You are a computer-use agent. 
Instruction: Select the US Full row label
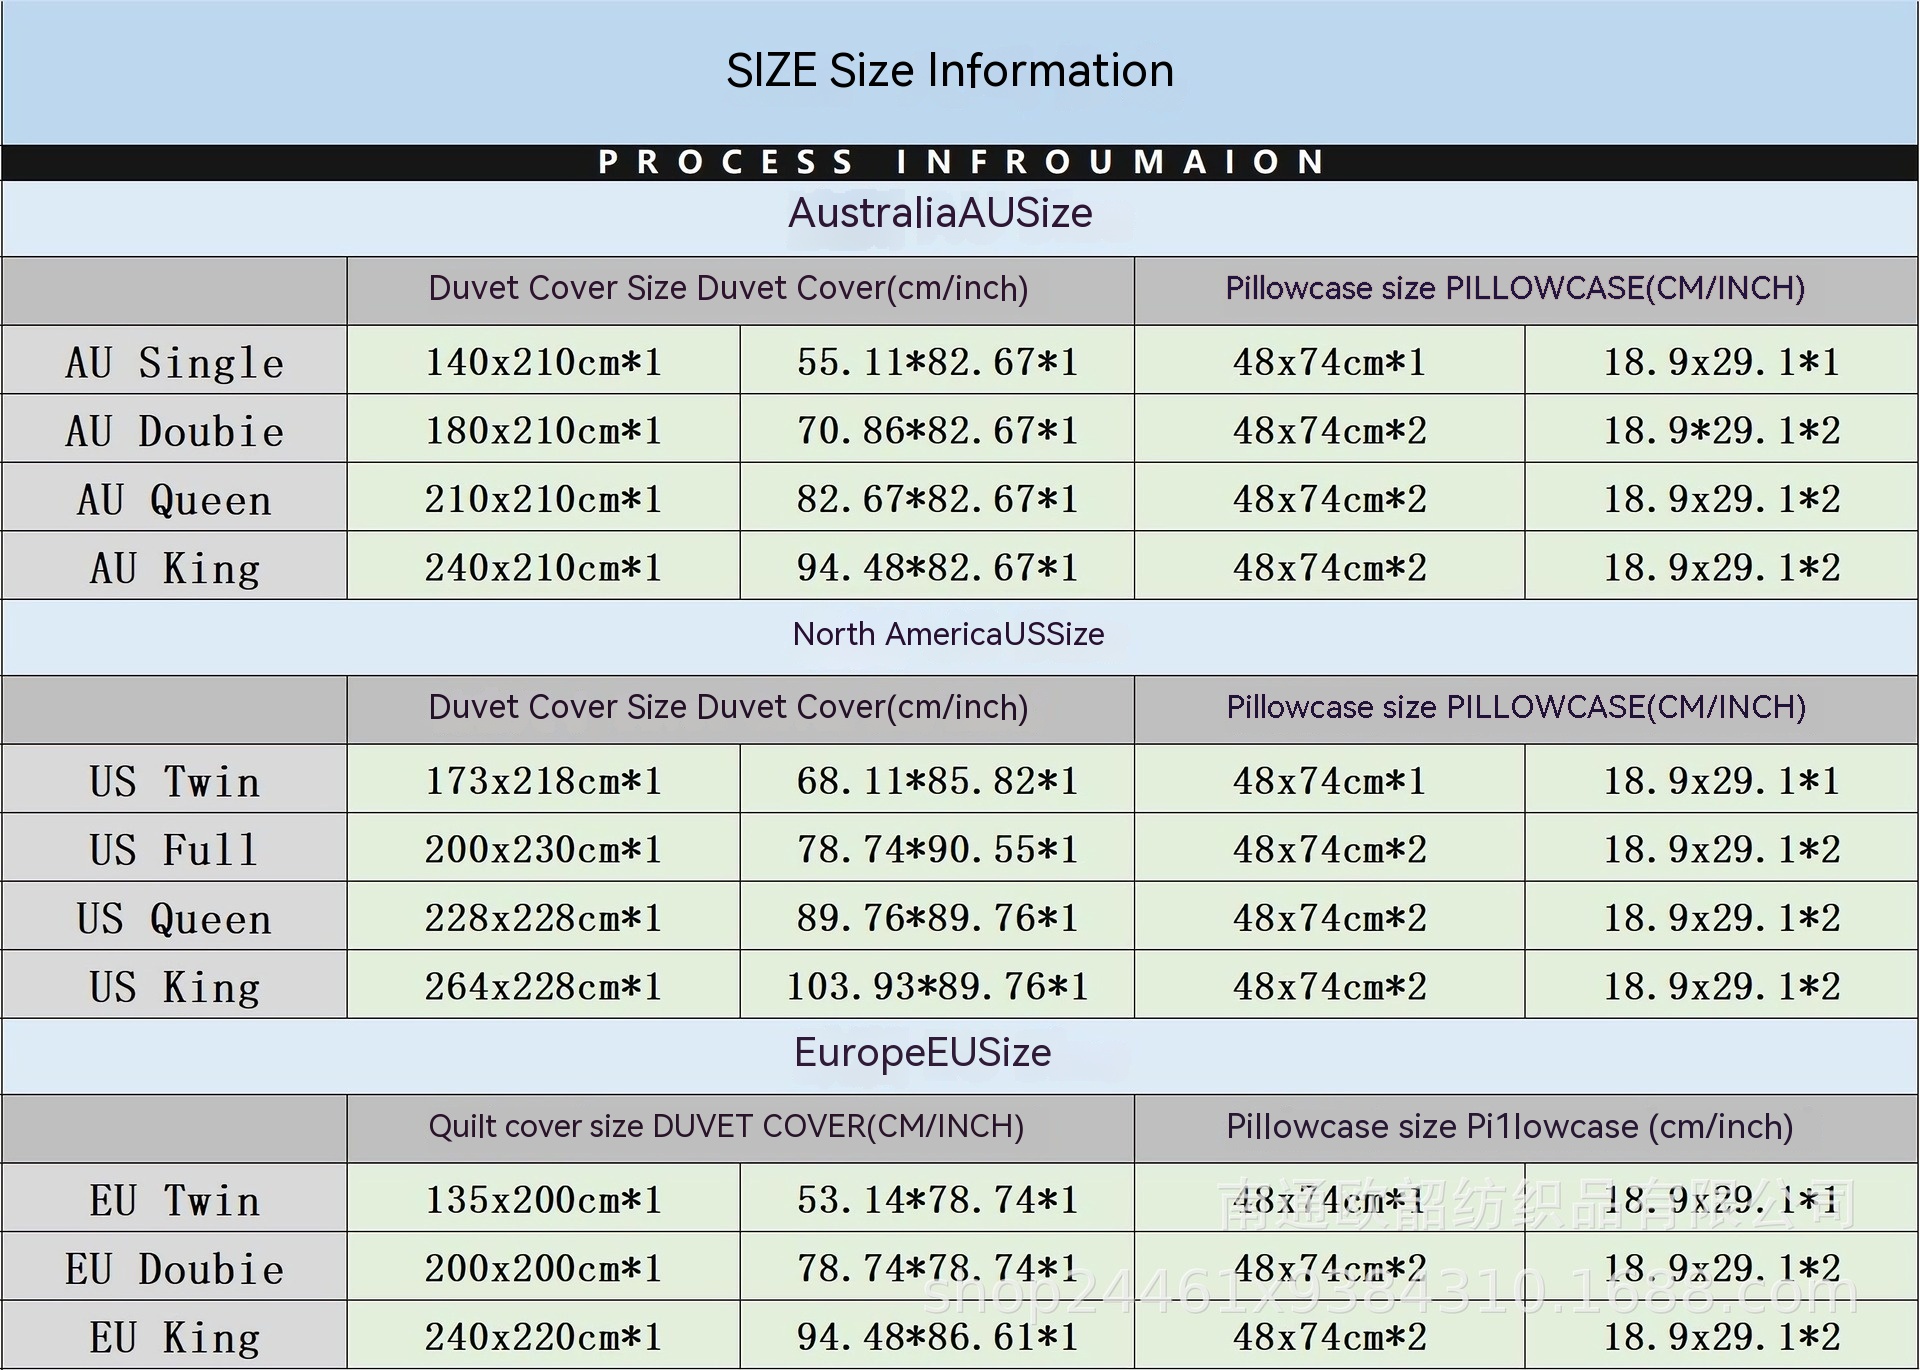(175, 850)
